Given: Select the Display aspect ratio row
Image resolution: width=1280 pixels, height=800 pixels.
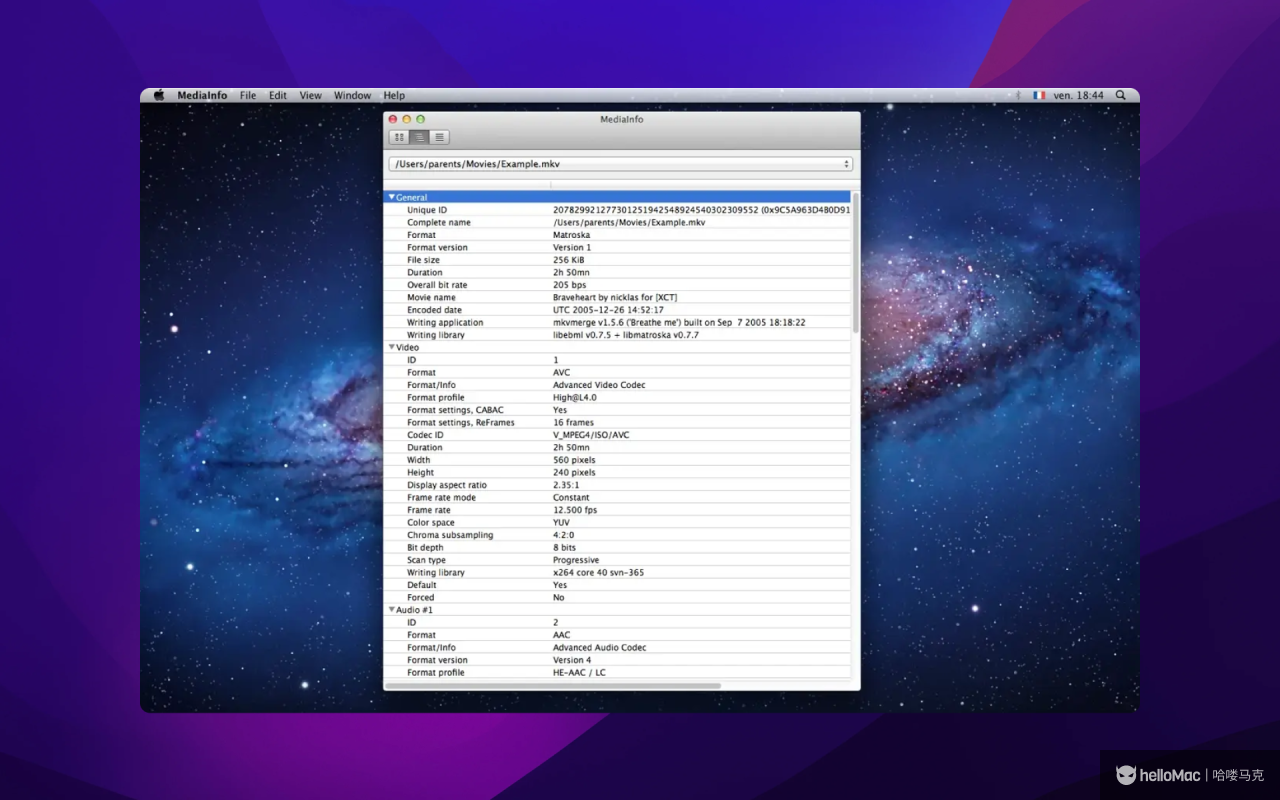Looking at the screenshot, I should tap(618, 485).
